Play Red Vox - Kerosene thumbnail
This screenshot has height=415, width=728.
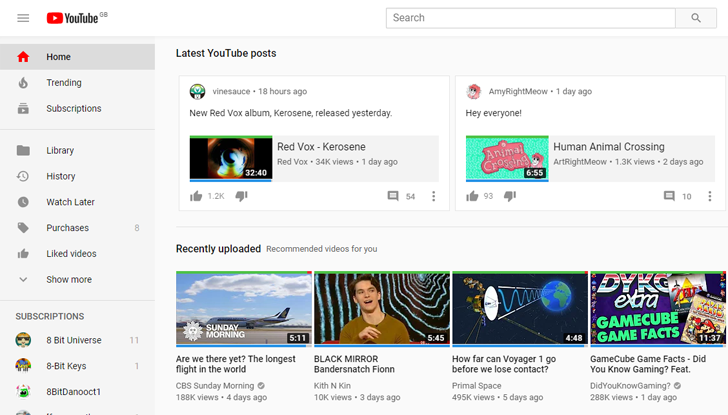click(x=231, y=158)
